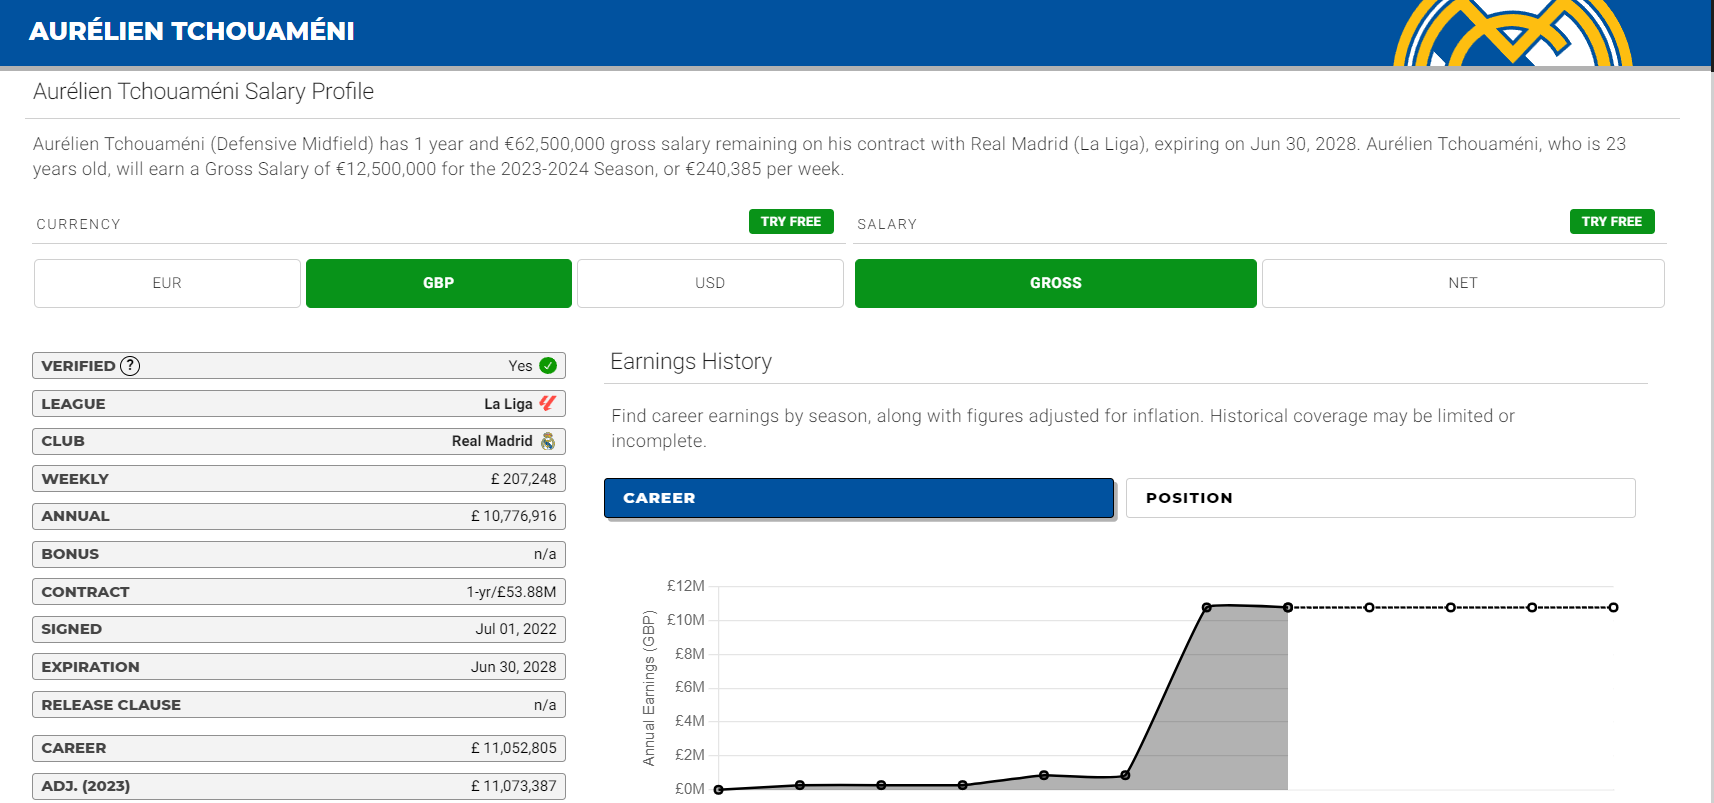The height and width of the screenshot is (803, 1714).
Task: Click the La Liga logo icon
Action: coord(547,403)
